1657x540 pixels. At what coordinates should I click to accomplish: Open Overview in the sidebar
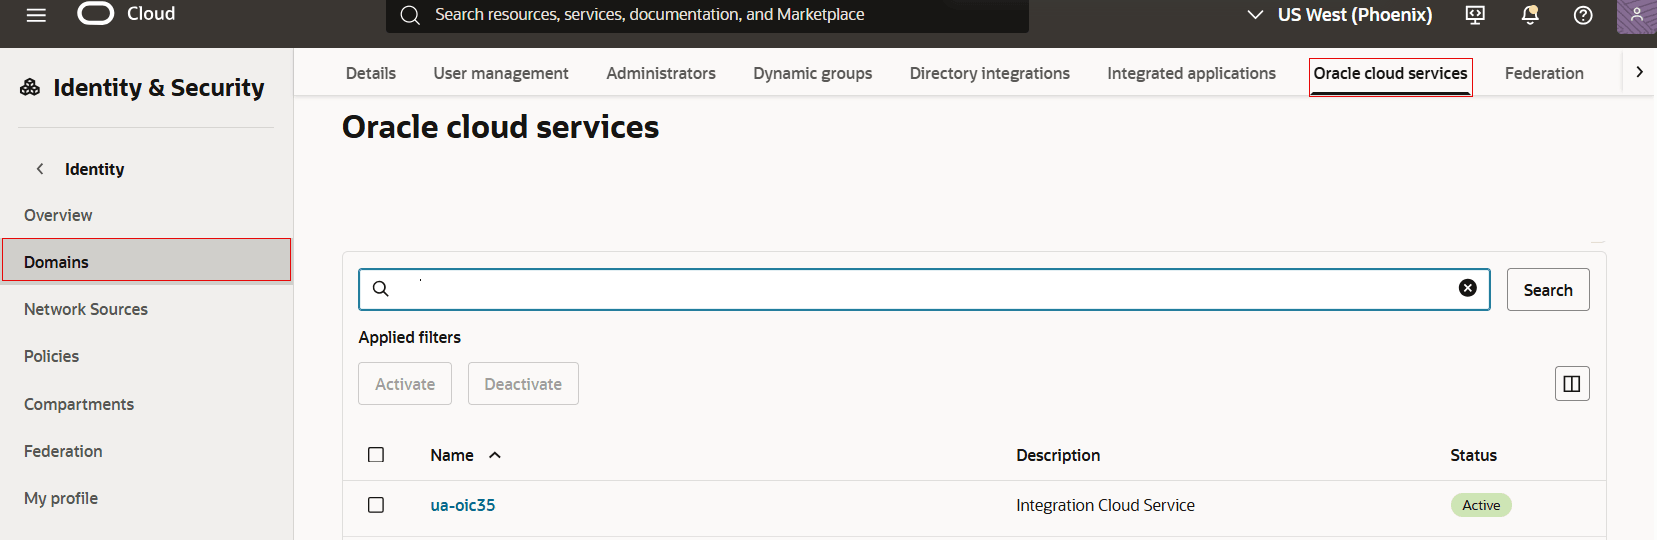tap(58, 215)
